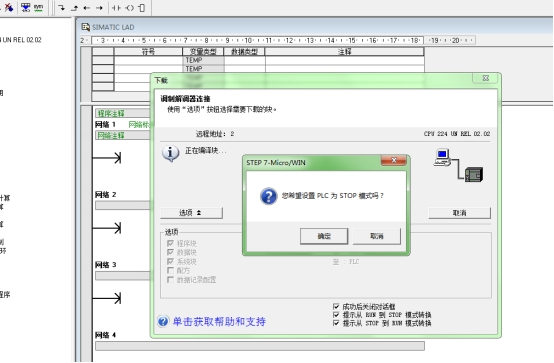Select the second TEMP variable cell
The image size is (554, 363).
point(203,69)
